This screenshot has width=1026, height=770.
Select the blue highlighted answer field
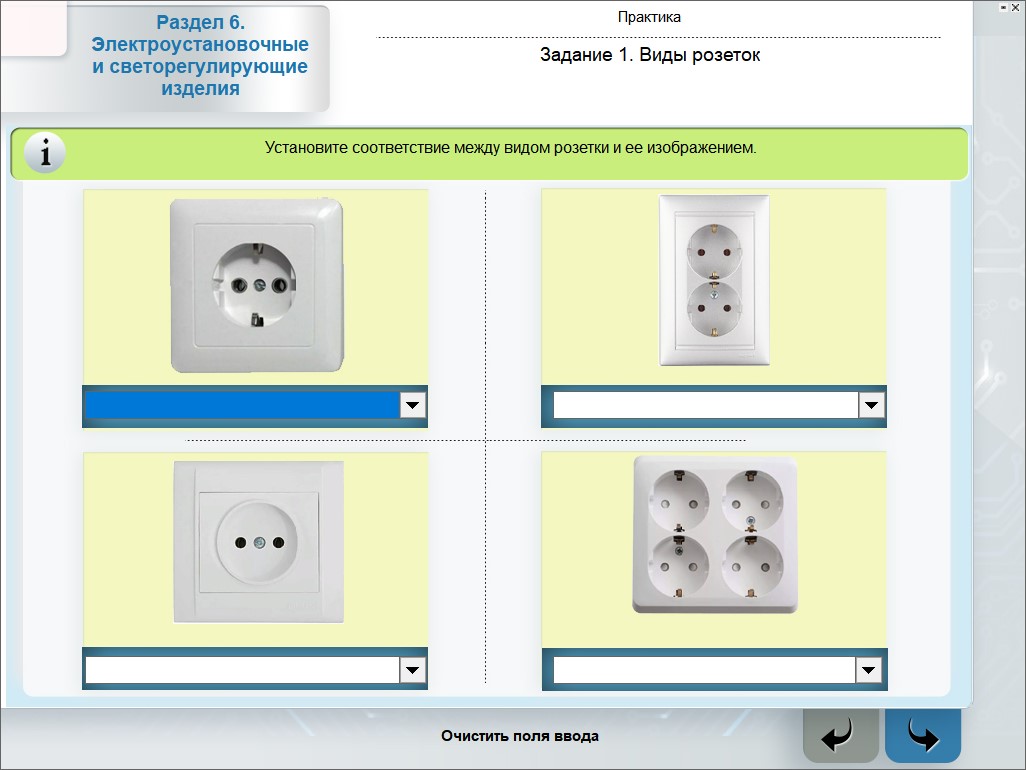pos(242,405)
